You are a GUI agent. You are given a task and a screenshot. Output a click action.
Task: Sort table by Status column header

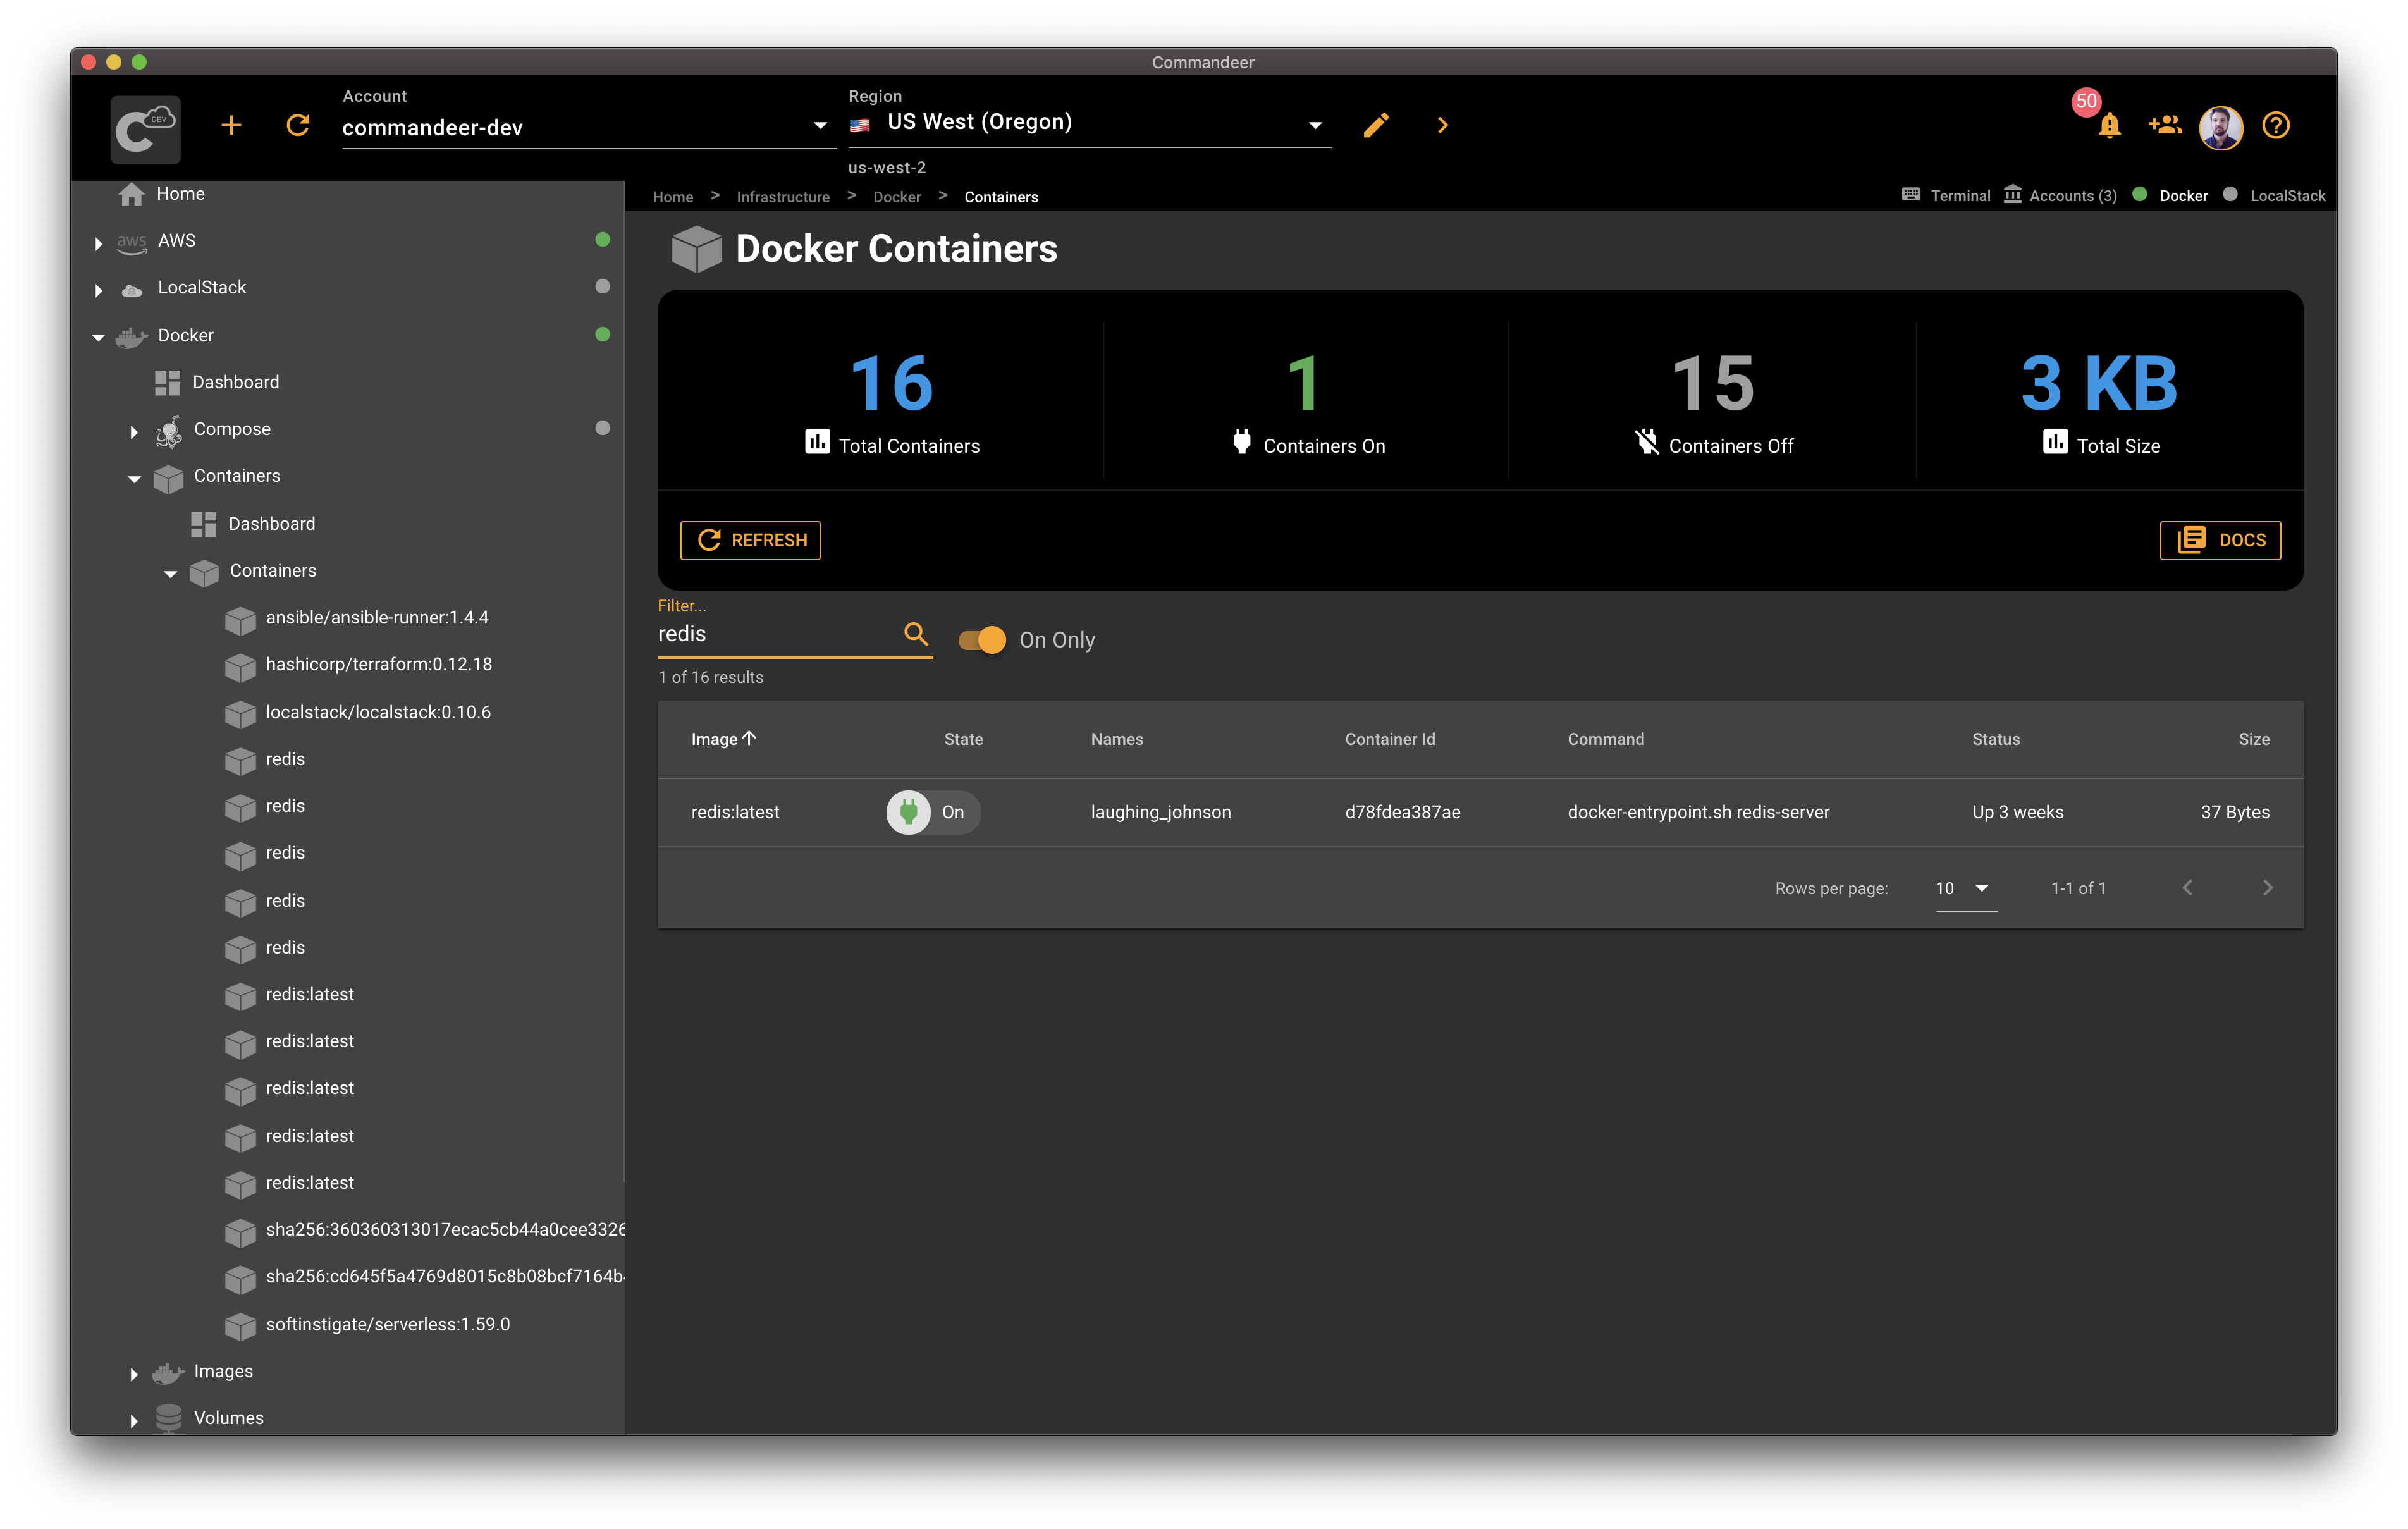pos(1995,739)
